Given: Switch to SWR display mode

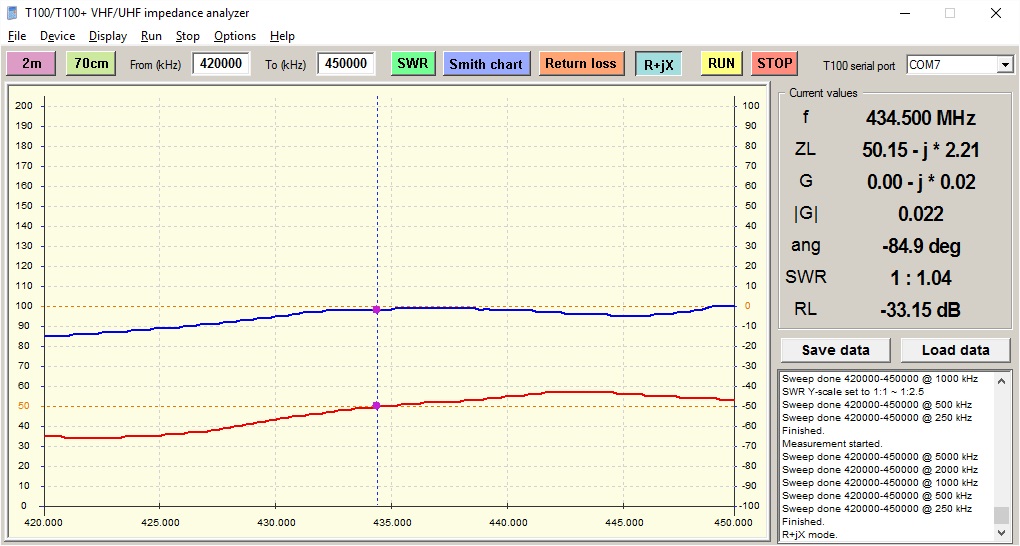Looking at the screenshot, I should pyautogui.click(x=412, y=64).
